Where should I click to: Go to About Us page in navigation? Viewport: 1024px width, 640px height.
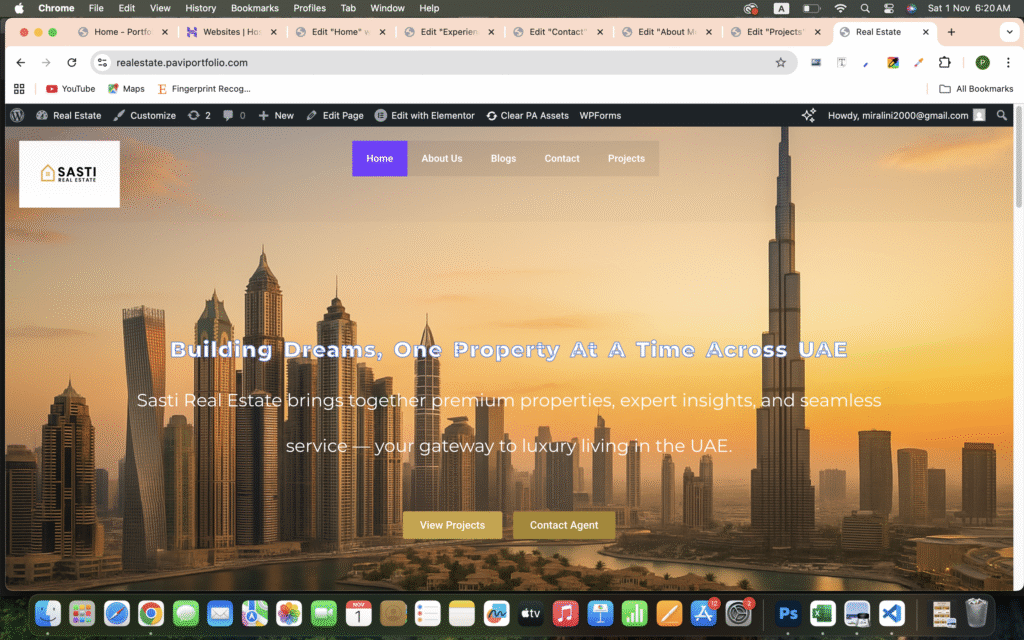pyautogui.click(x=441, y=158)
